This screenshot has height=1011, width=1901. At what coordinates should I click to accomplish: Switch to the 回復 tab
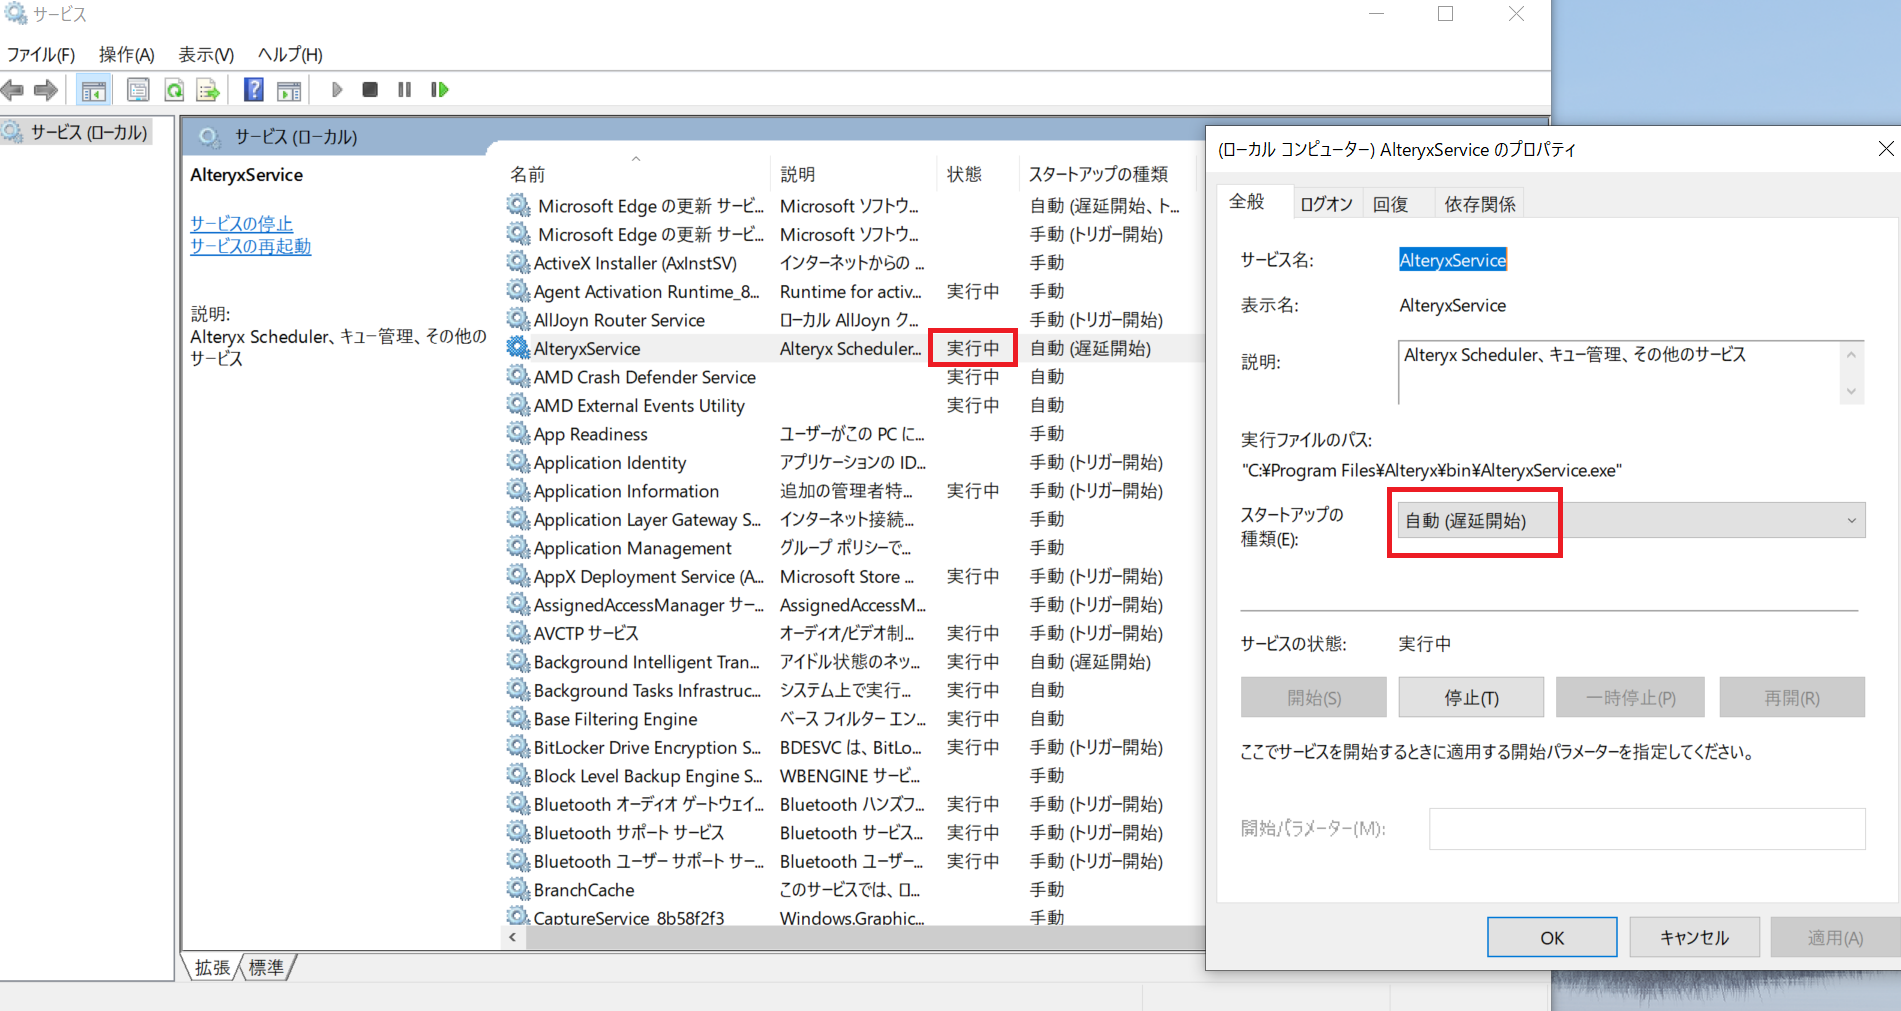[x=1391, y=204]
